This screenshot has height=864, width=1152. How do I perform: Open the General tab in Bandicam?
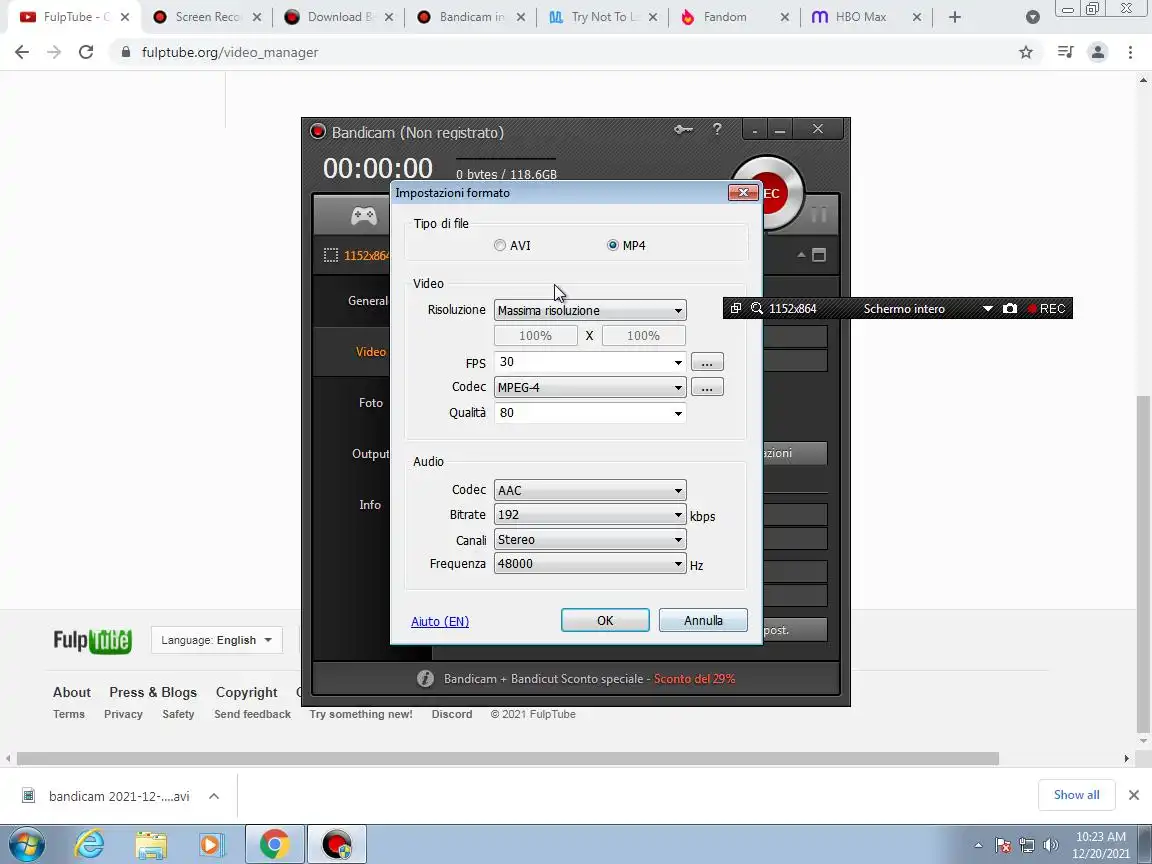point(368,300)
